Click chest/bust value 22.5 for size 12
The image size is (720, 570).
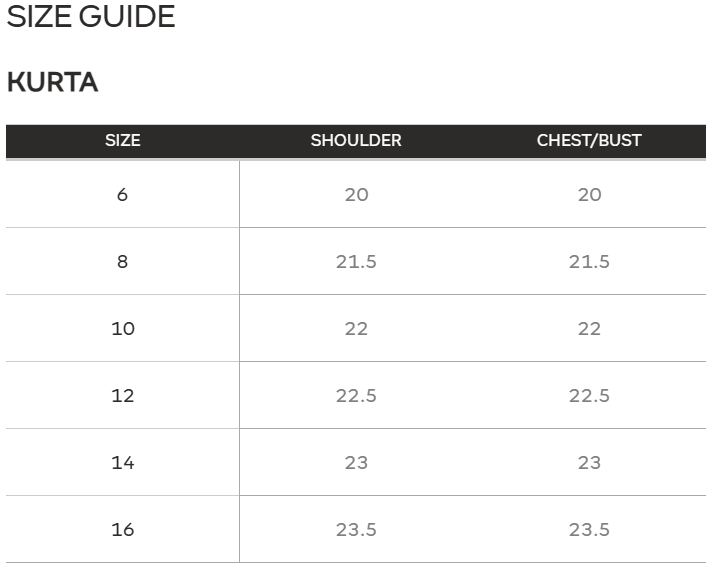point(589,396)
